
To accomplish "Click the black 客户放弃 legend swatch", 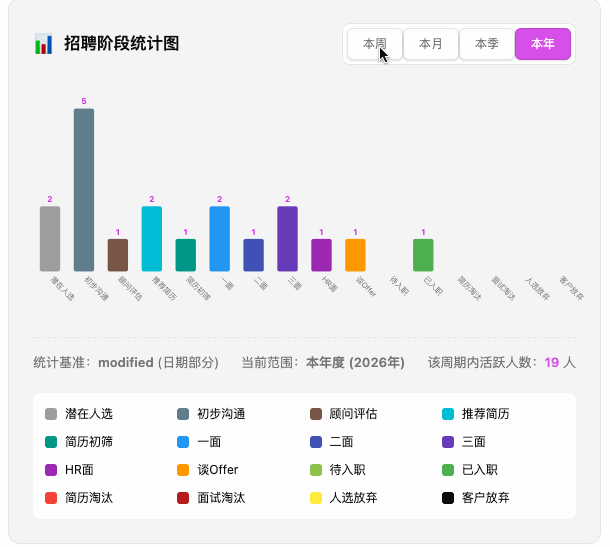I will pyautogui.click(x=448, y=498).
